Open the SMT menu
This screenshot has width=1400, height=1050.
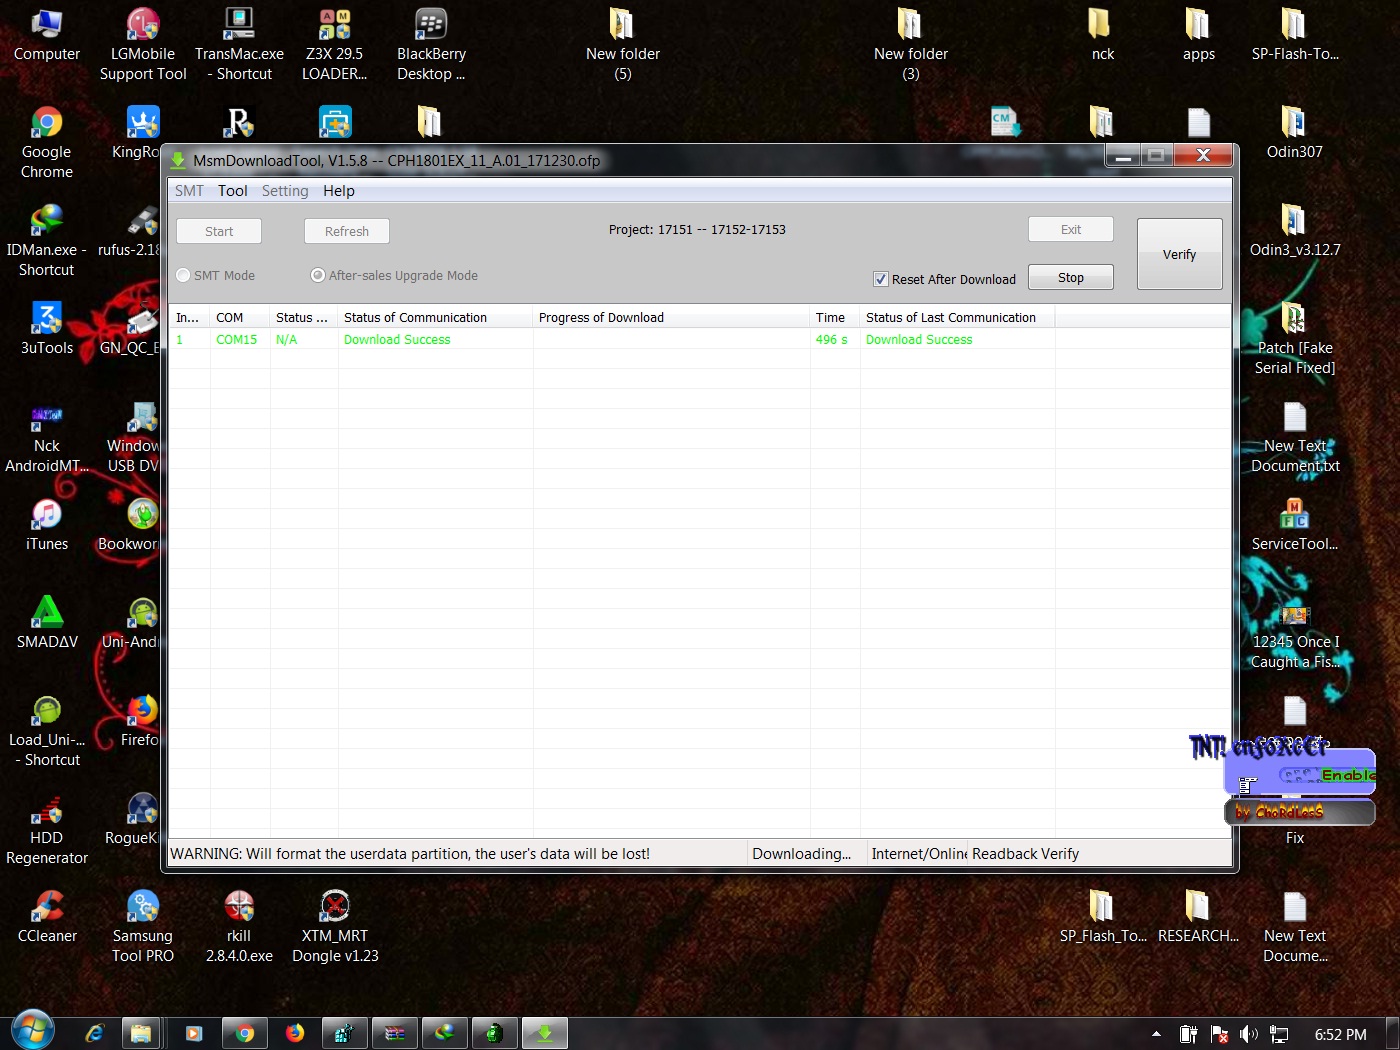pos(189,191)
